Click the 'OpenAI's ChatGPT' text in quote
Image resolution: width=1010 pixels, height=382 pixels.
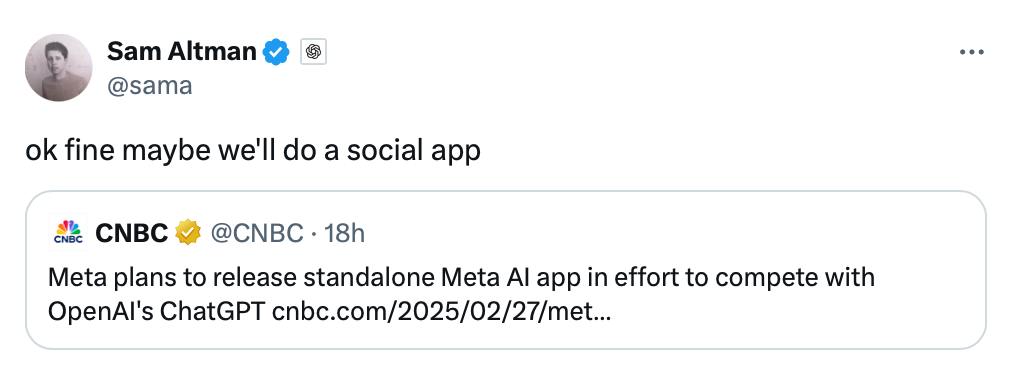(157, 313)
